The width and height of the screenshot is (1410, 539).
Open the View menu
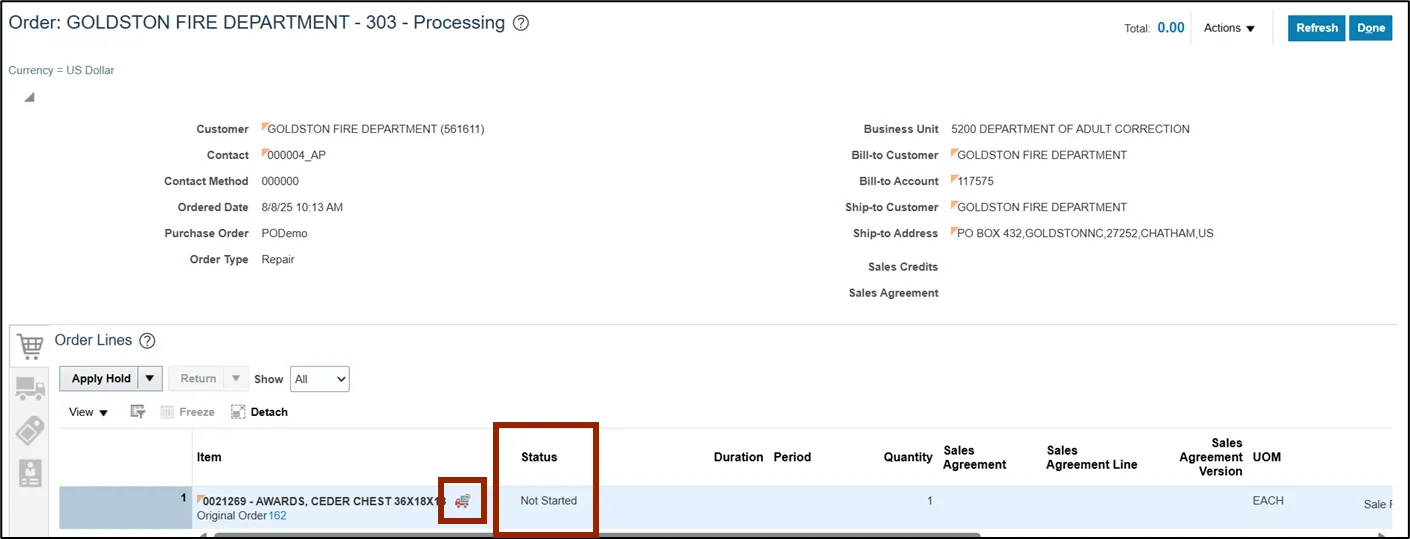tap(89, 412)
